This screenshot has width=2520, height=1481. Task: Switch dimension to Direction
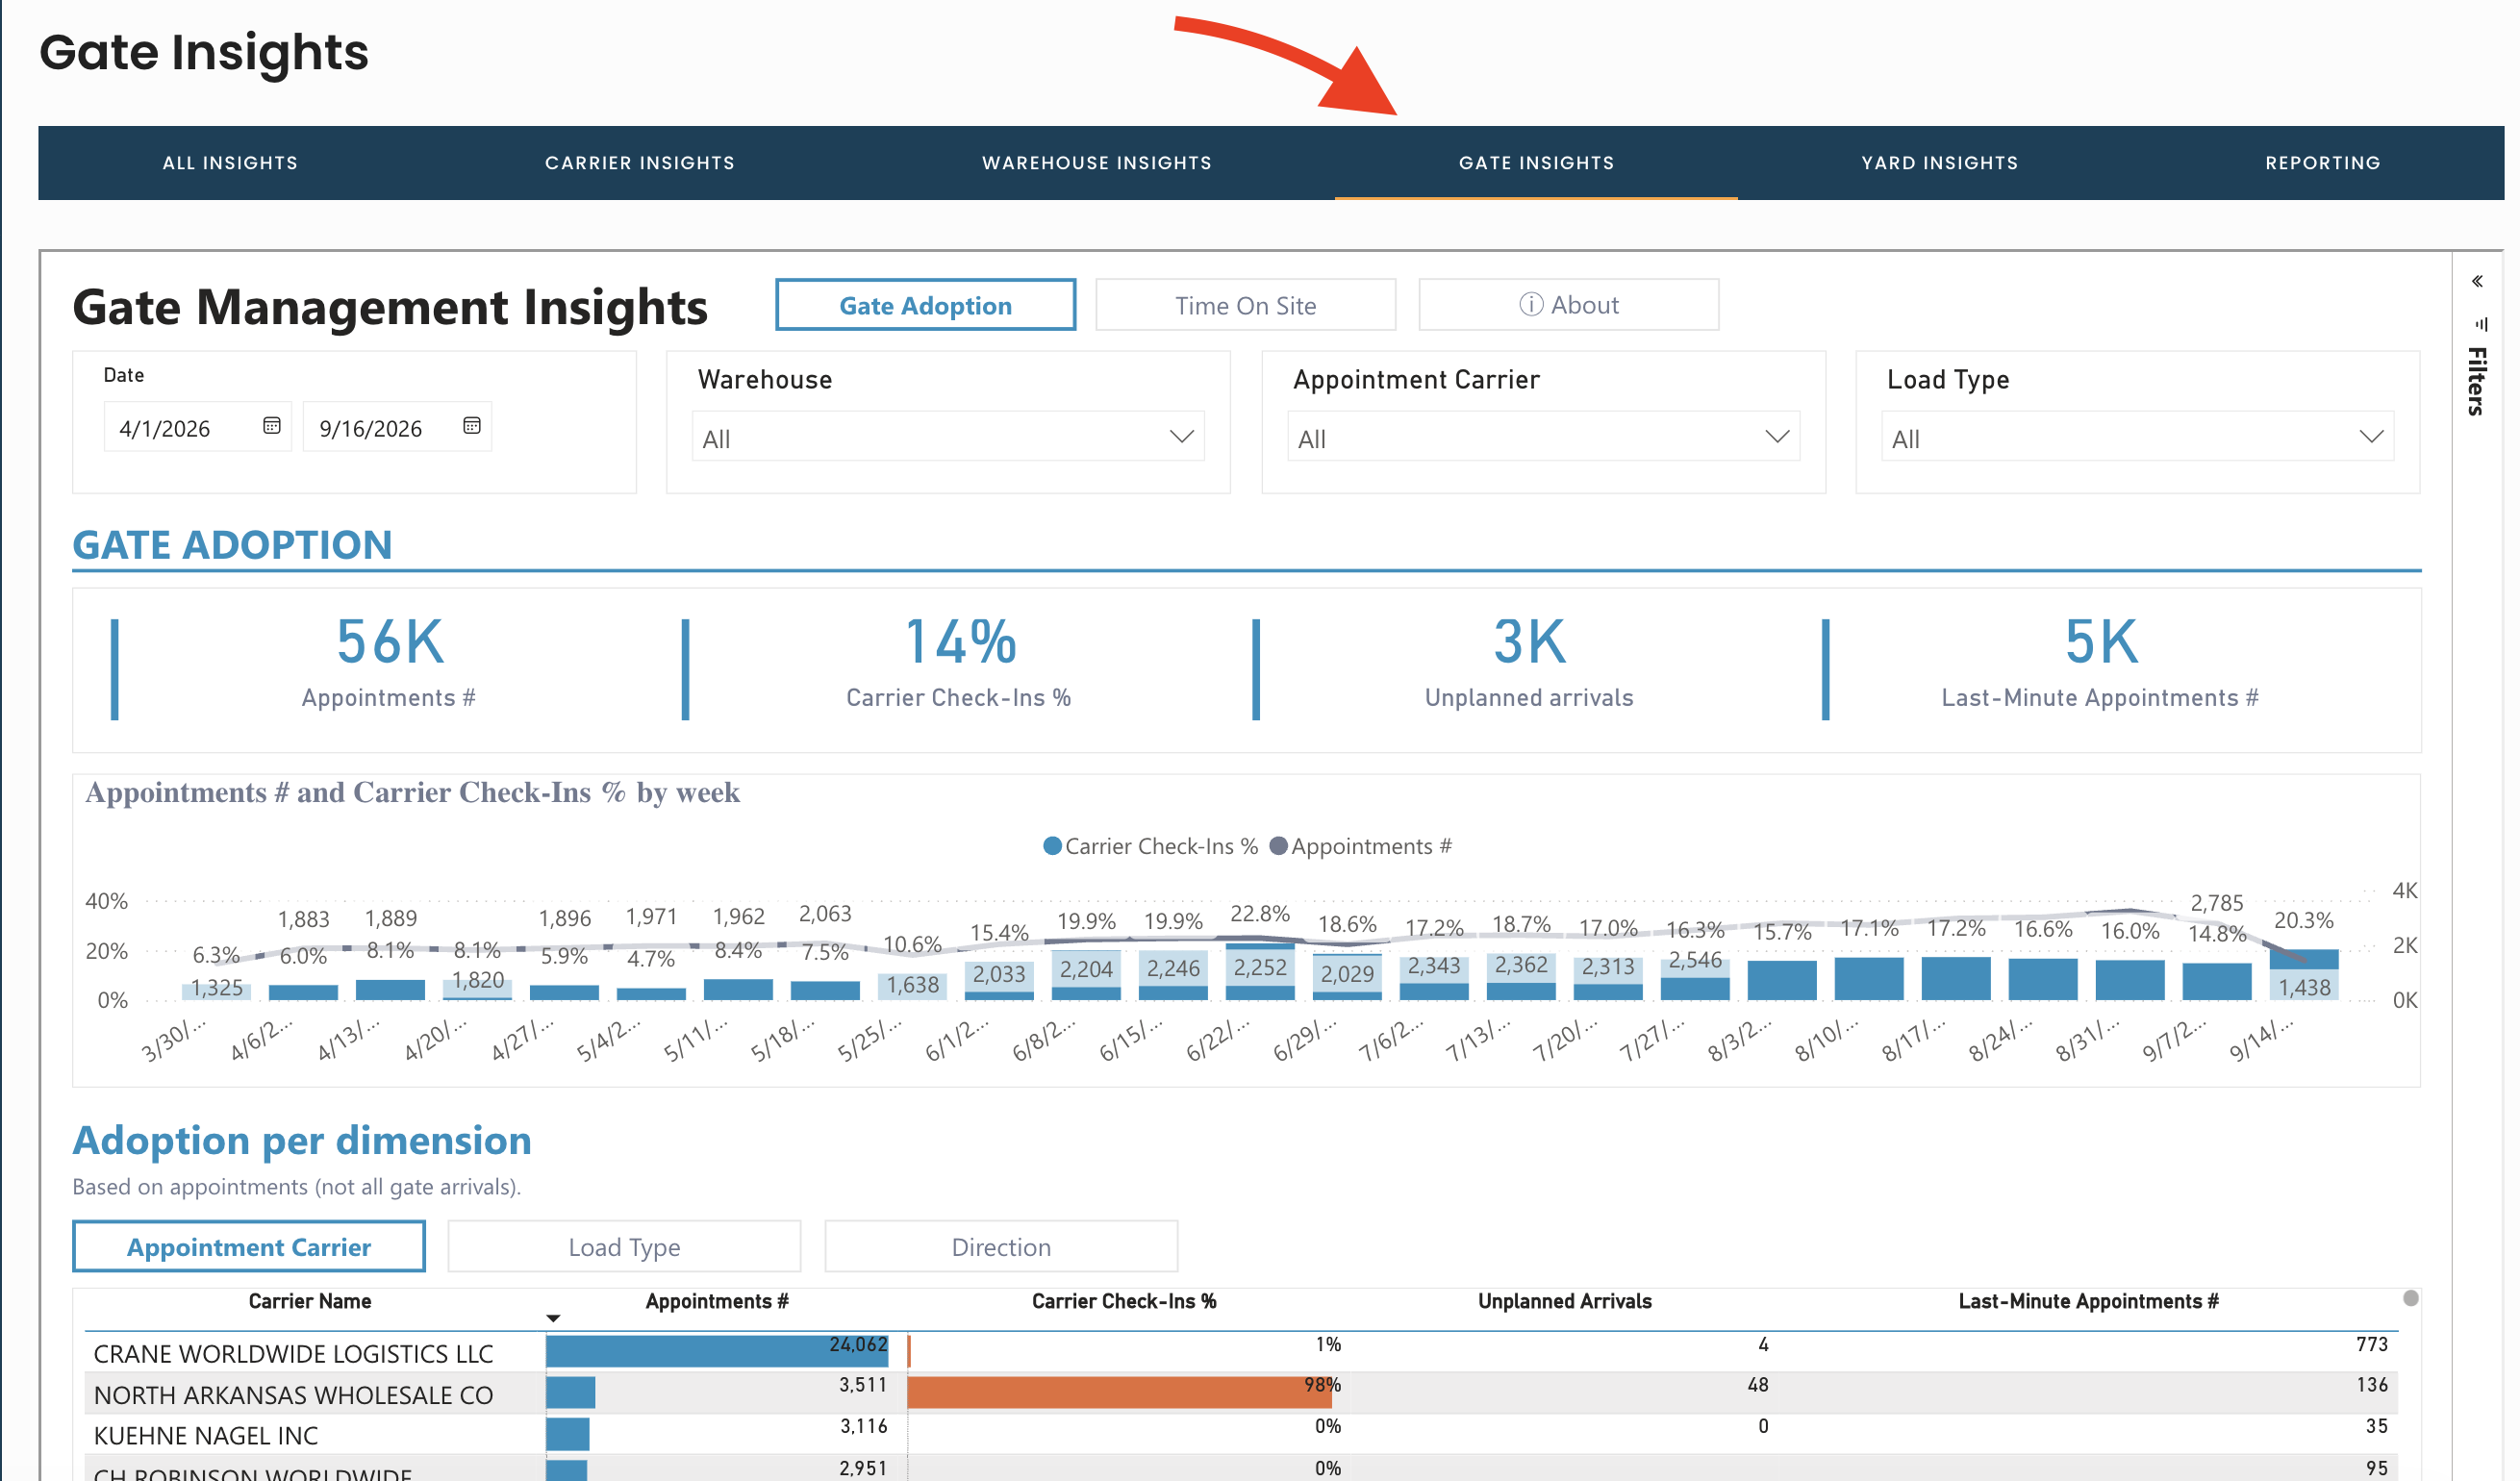pos(1001,1247)
